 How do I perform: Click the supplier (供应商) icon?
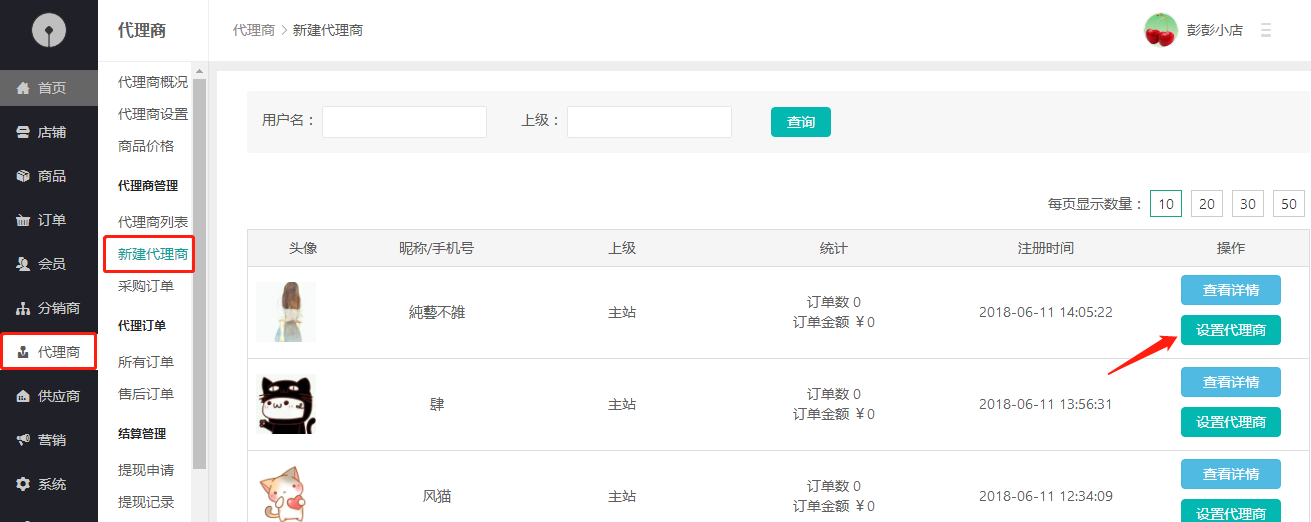pos(23,396)
